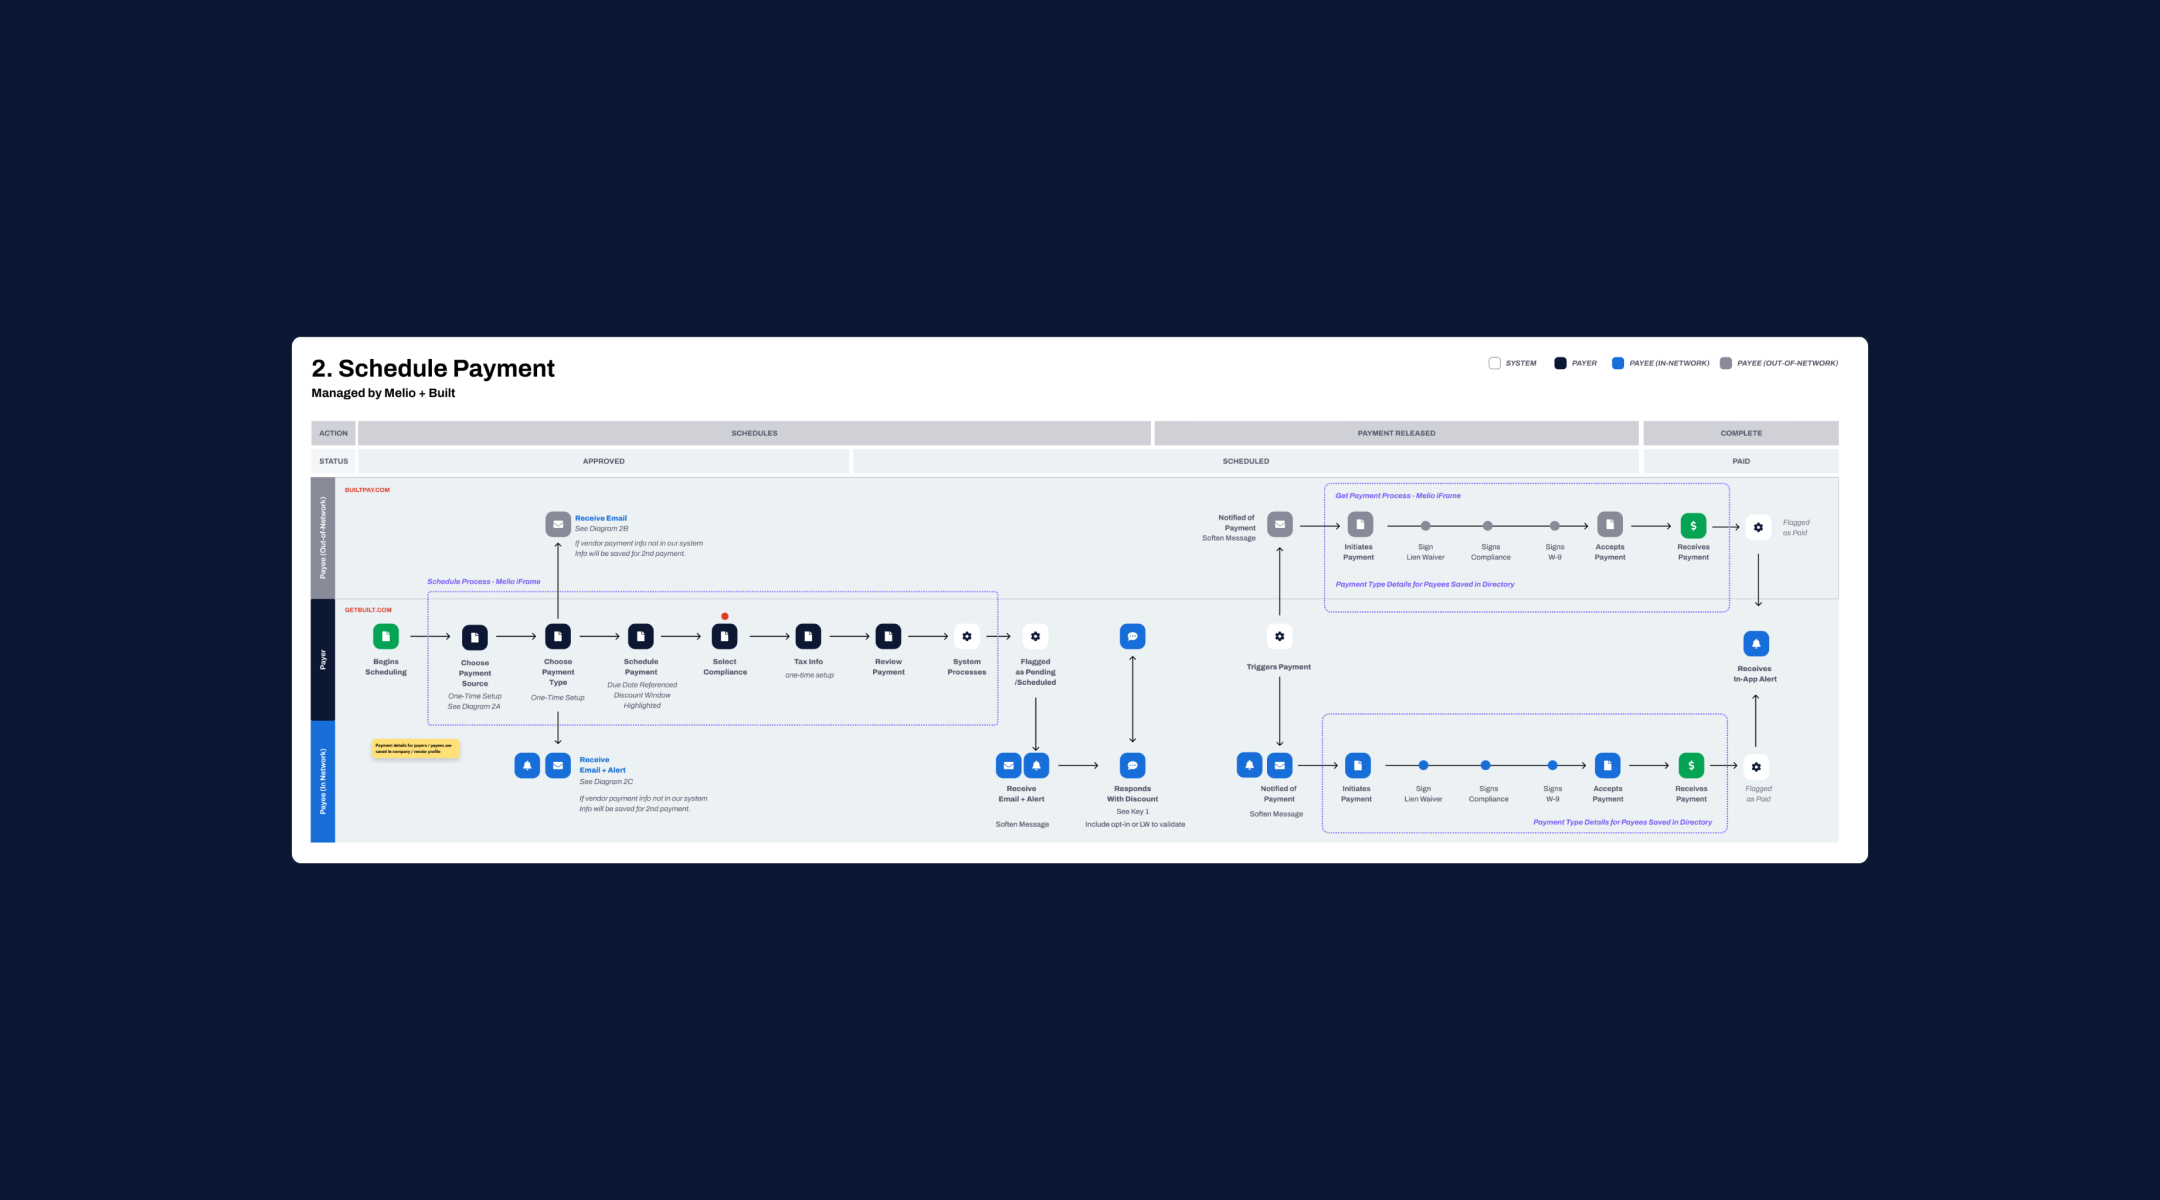This screenshot has width=2160, height=1200.
Task: Click the SCHEDULES action header
Action: point(754,433)
